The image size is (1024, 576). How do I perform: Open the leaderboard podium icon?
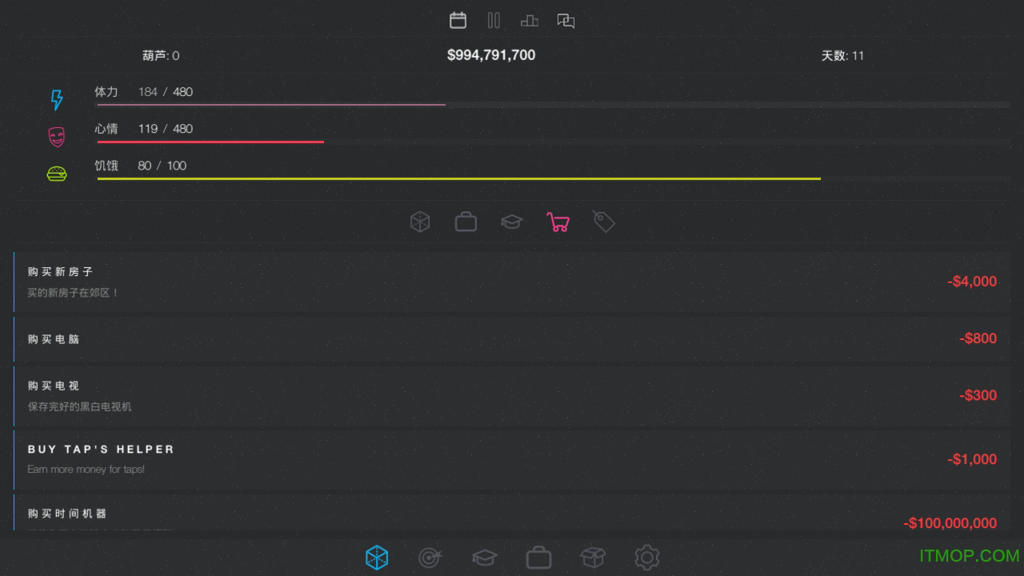click(x=529, y=21)
